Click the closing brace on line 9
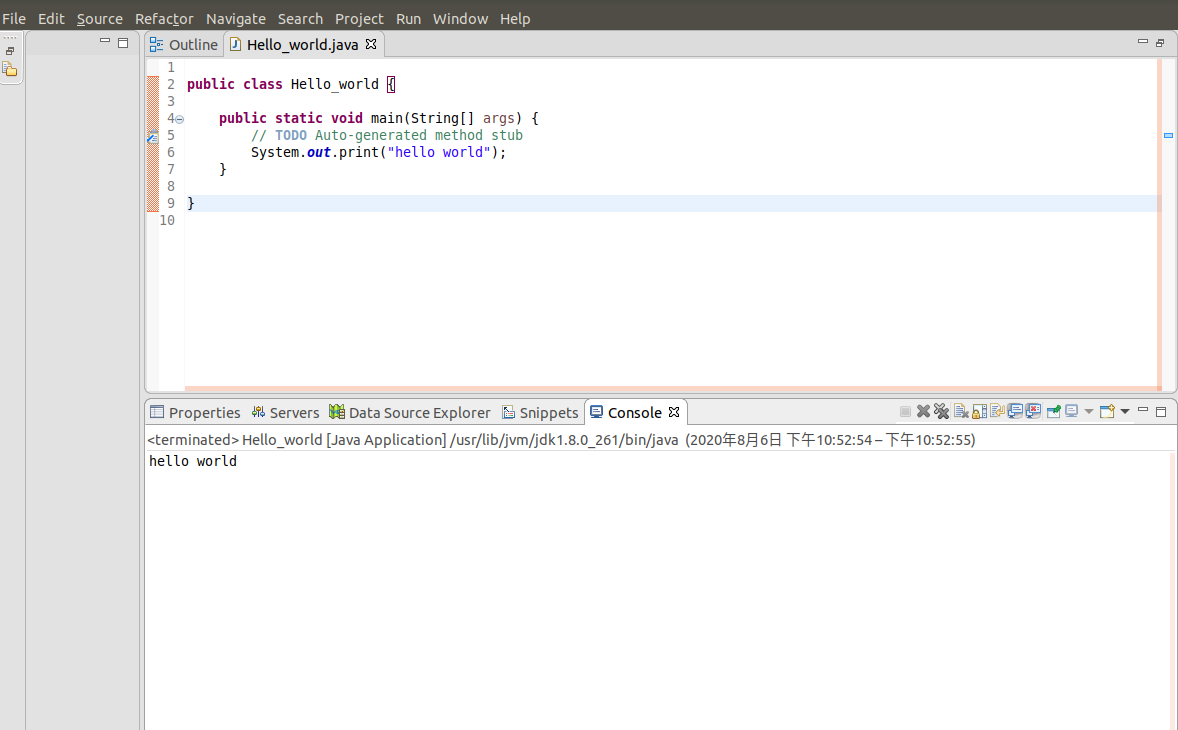The image size is (1178, 730). tap(191, 204)
